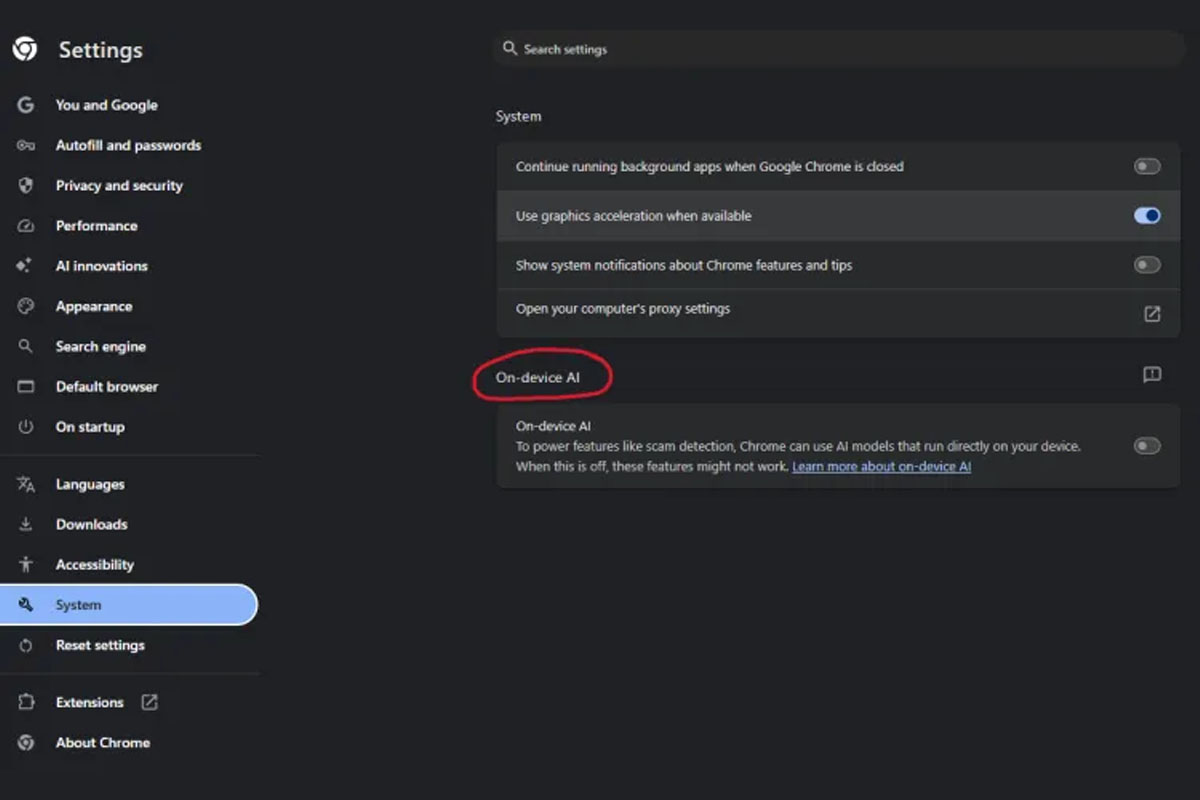Screen dimensions: 1200x800
Task: Click the translate icon for Languages
Action: point(26,484)
